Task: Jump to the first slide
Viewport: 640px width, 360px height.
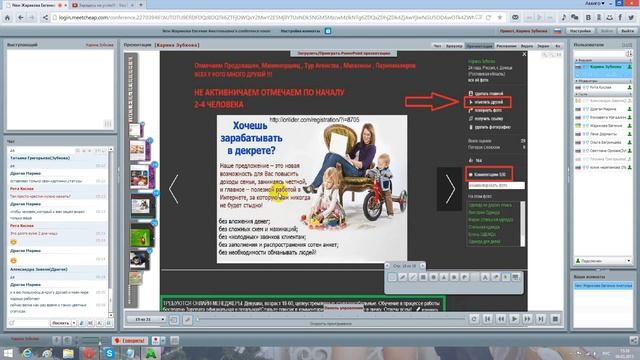Action: pos(487,319)
